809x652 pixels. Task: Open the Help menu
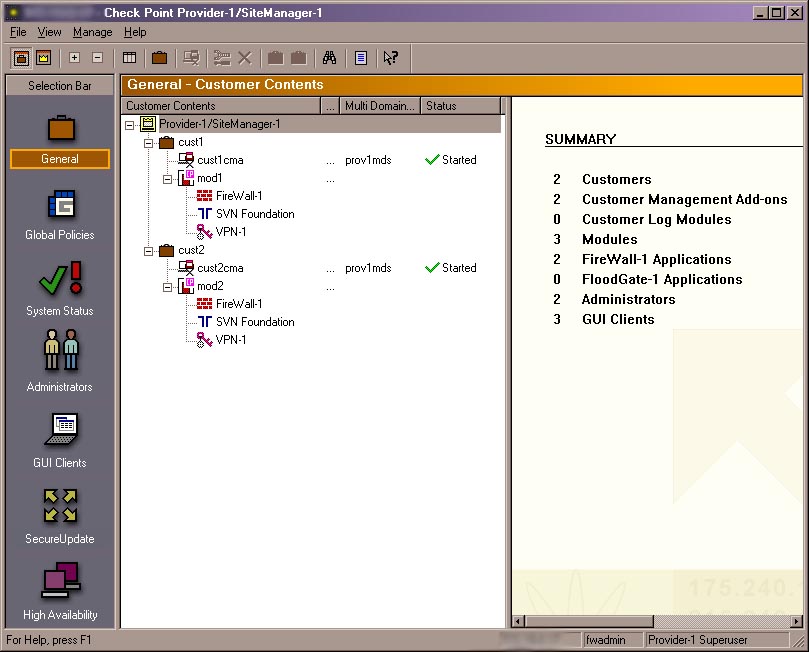[135, 32]
